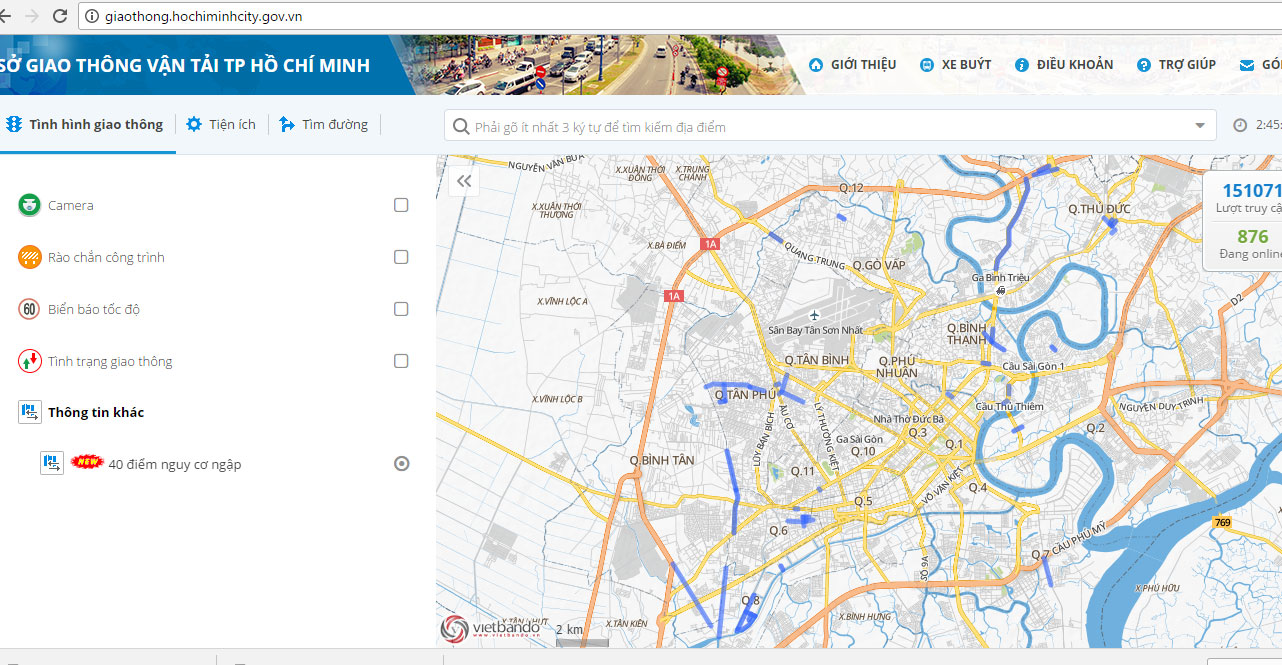Tick the Rào chắn công trình checkbox

click(x=401, y=257)
